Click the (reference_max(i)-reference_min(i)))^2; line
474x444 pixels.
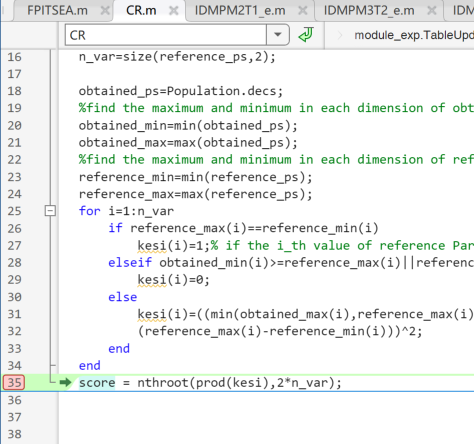point(280,331)
